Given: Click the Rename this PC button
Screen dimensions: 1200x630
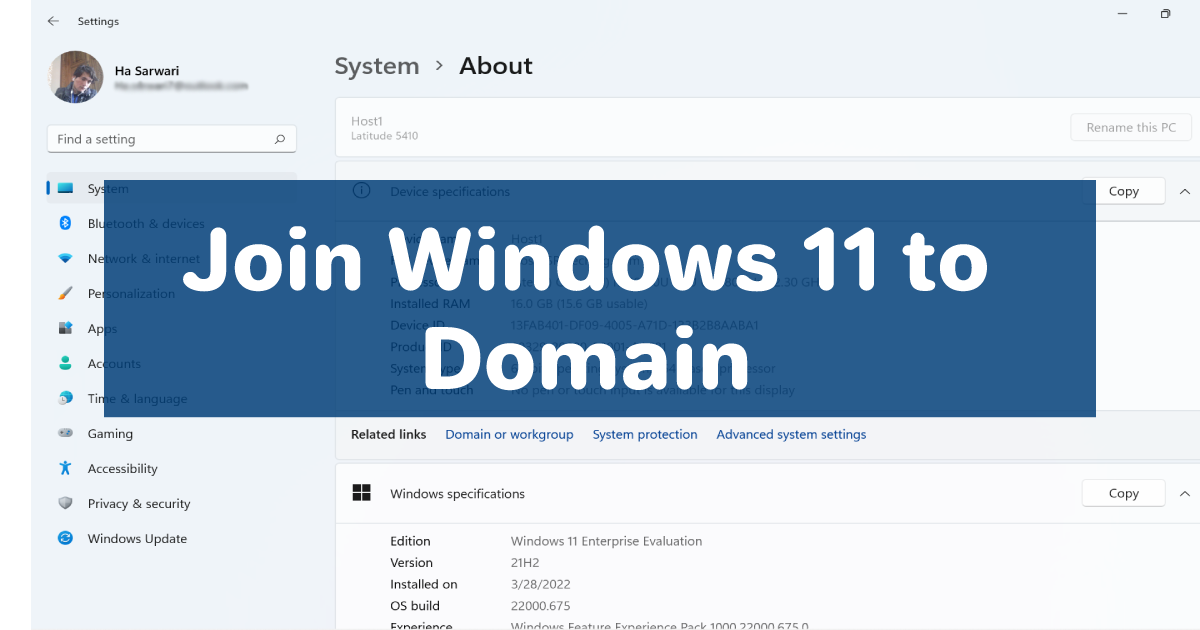Looking at the screenshot, I should pos(1131,127).
